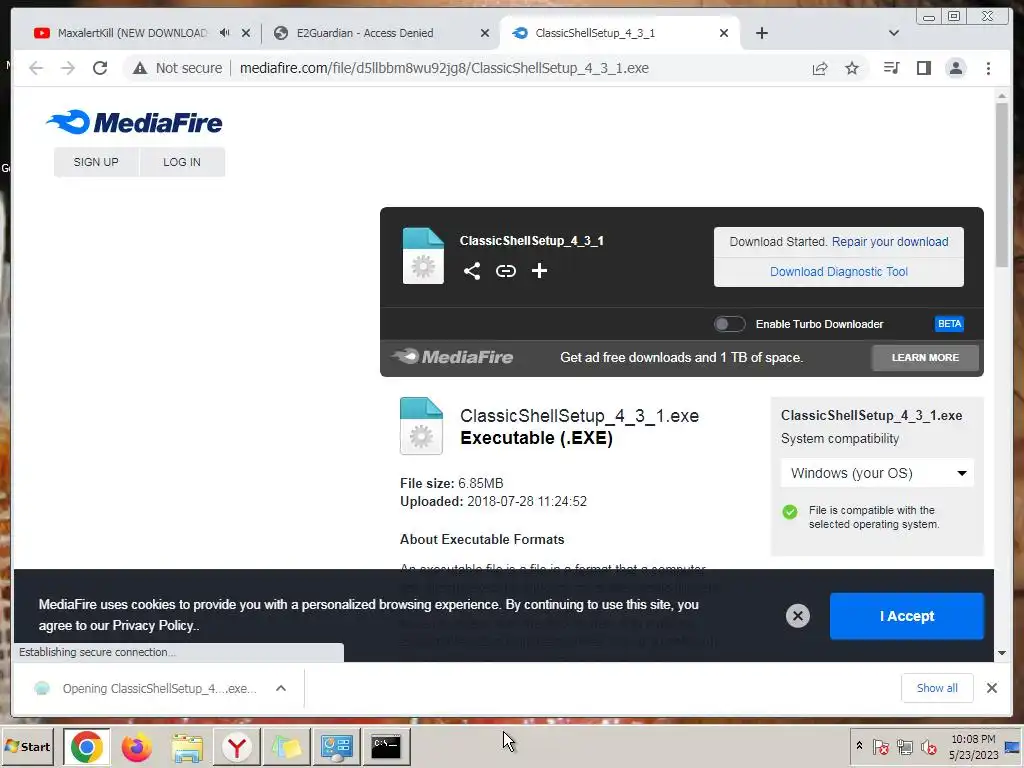Open the control panel taskbar icon

336,746
